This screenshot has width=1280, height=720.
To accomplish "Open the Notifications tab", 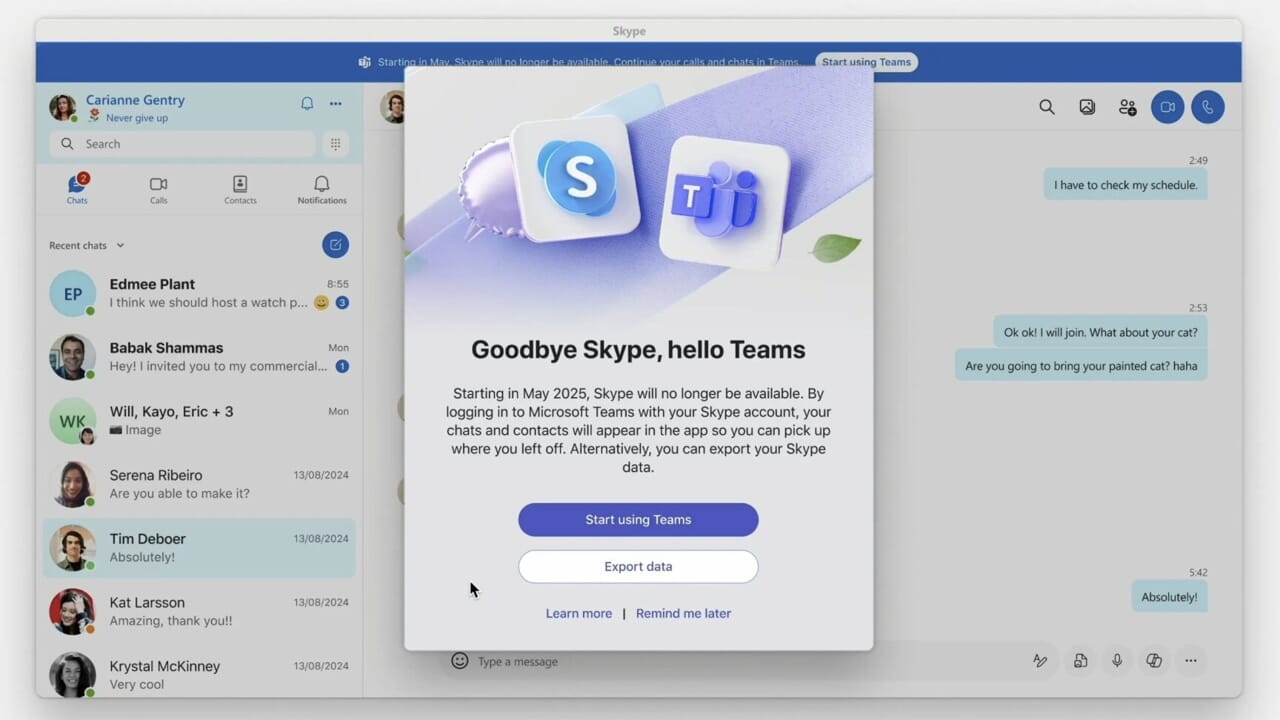I will click(322, 189).
